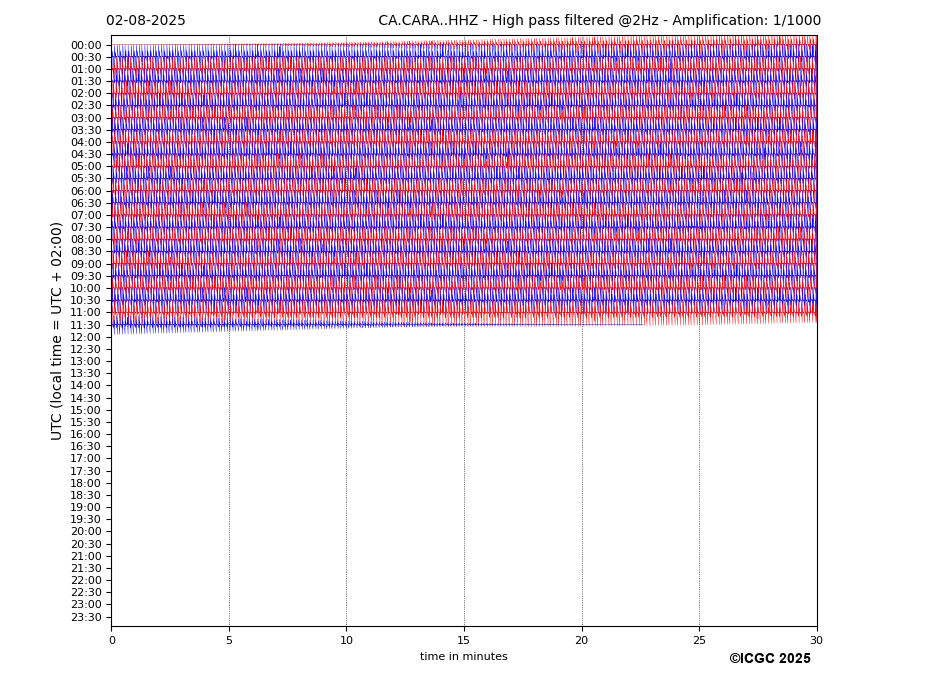
Task: Click the x-axis tick label 0
Action: pyautogui.click(x=112, y=640)
